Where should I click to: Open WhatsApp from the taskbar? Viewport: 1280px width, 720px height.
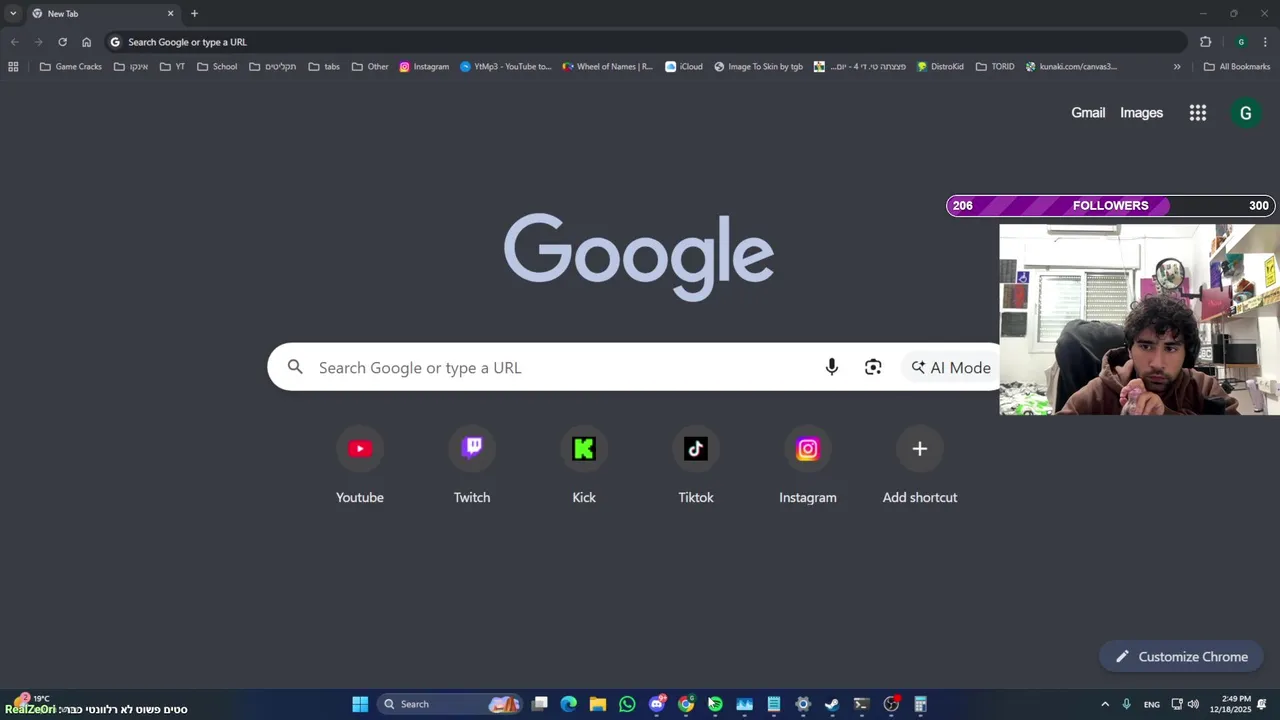(x=627, y=704)
